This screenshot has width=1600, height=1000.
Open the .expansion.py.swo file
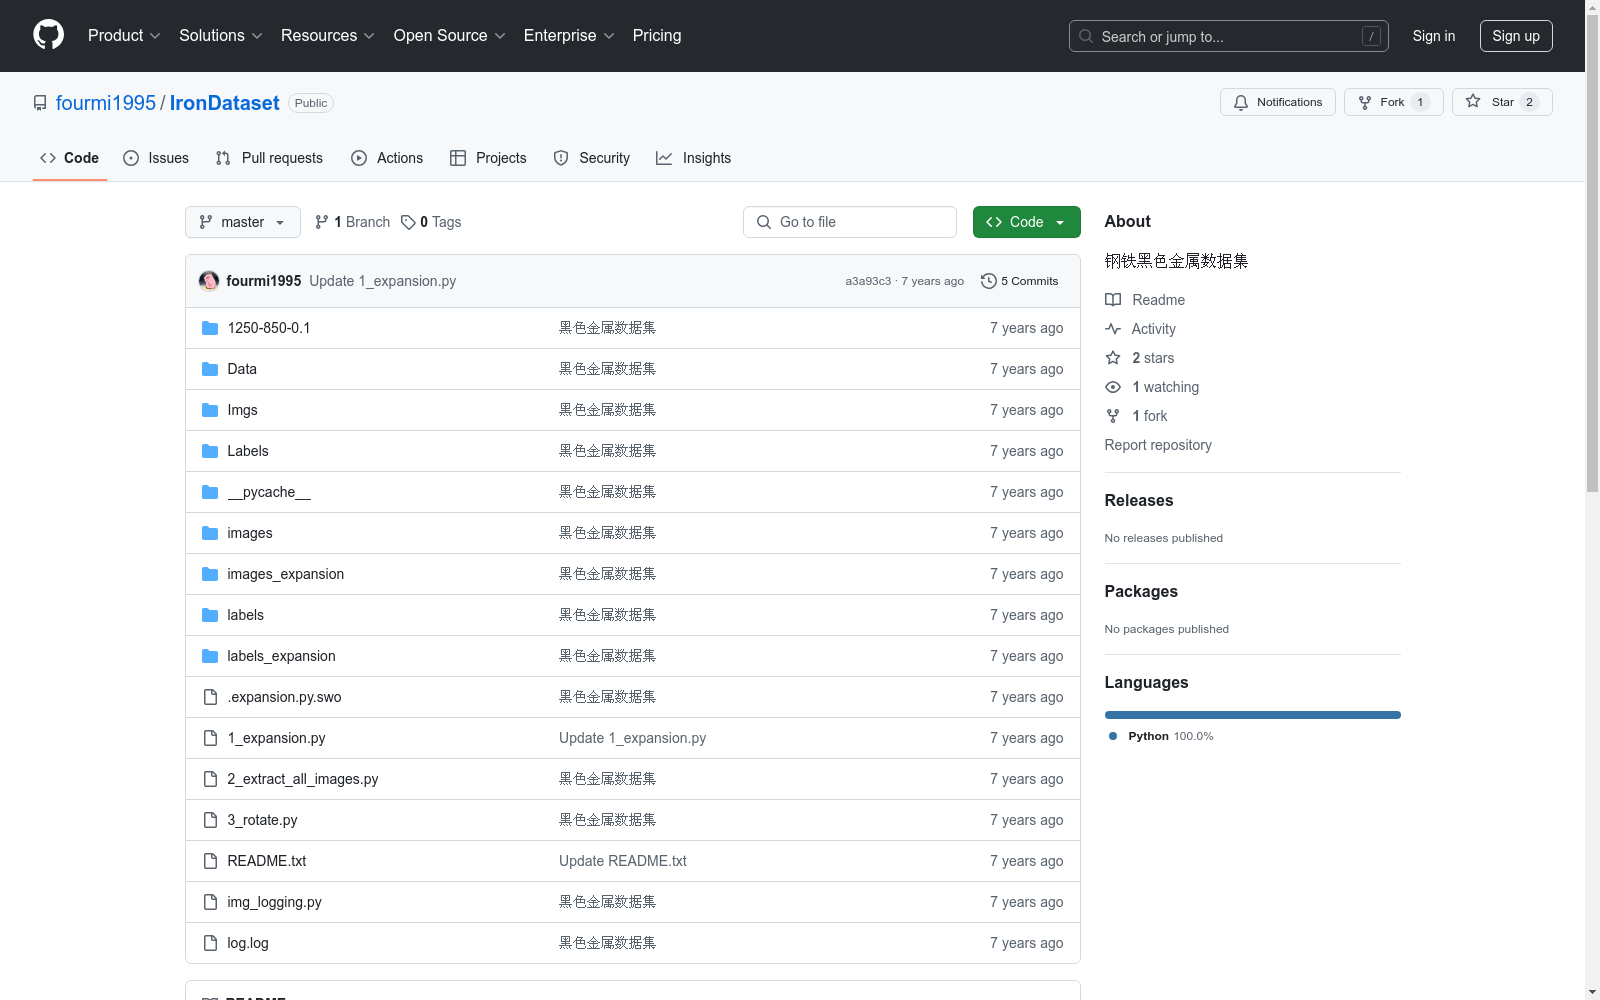284,697
